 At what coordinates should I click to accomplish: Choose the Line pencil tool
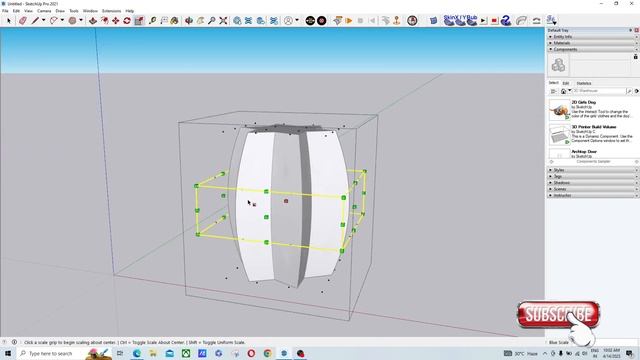35,20
